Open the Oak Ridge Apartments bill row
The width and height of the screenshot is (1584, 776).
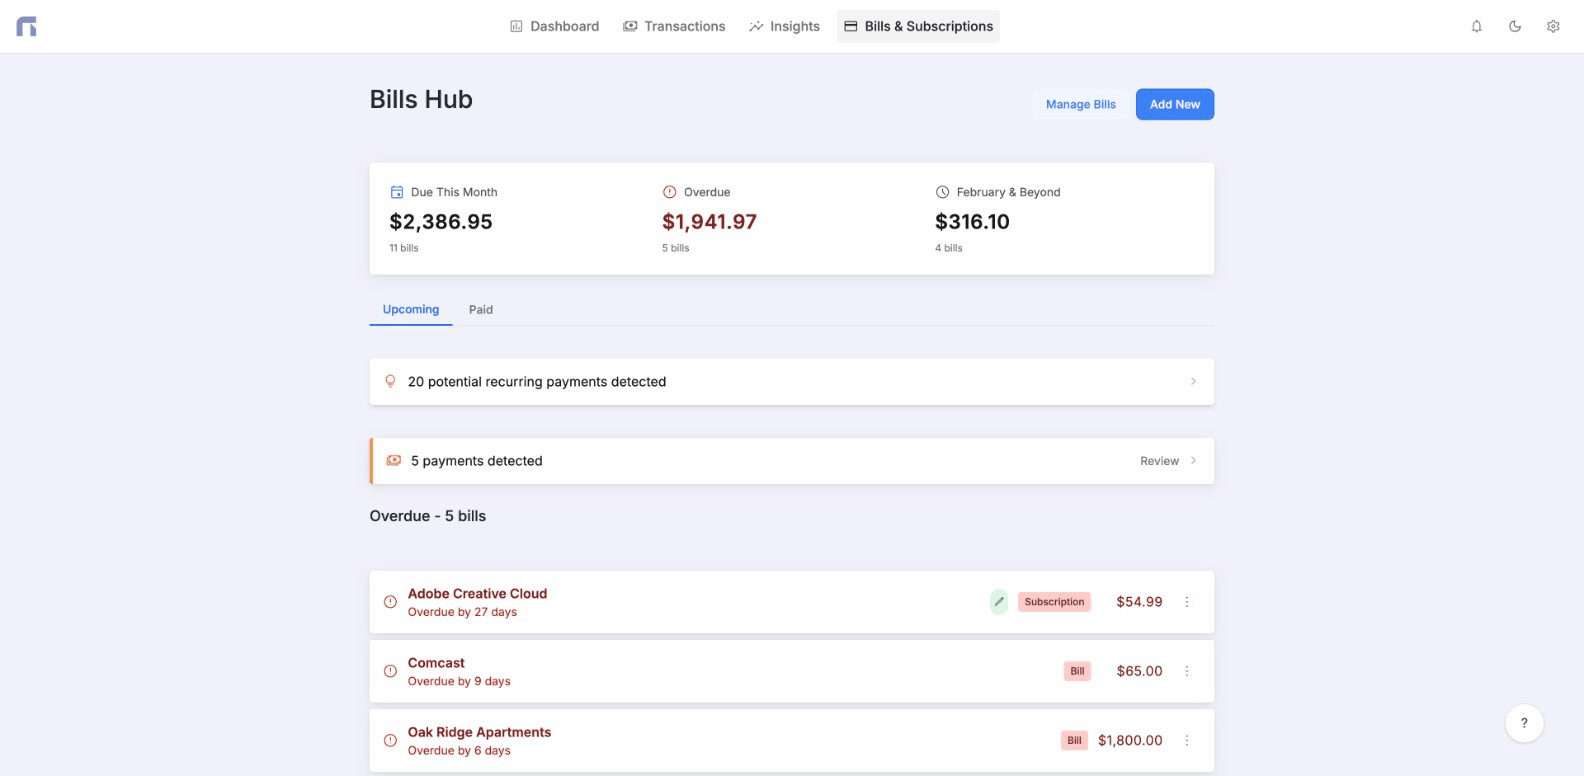click(700, 741)
